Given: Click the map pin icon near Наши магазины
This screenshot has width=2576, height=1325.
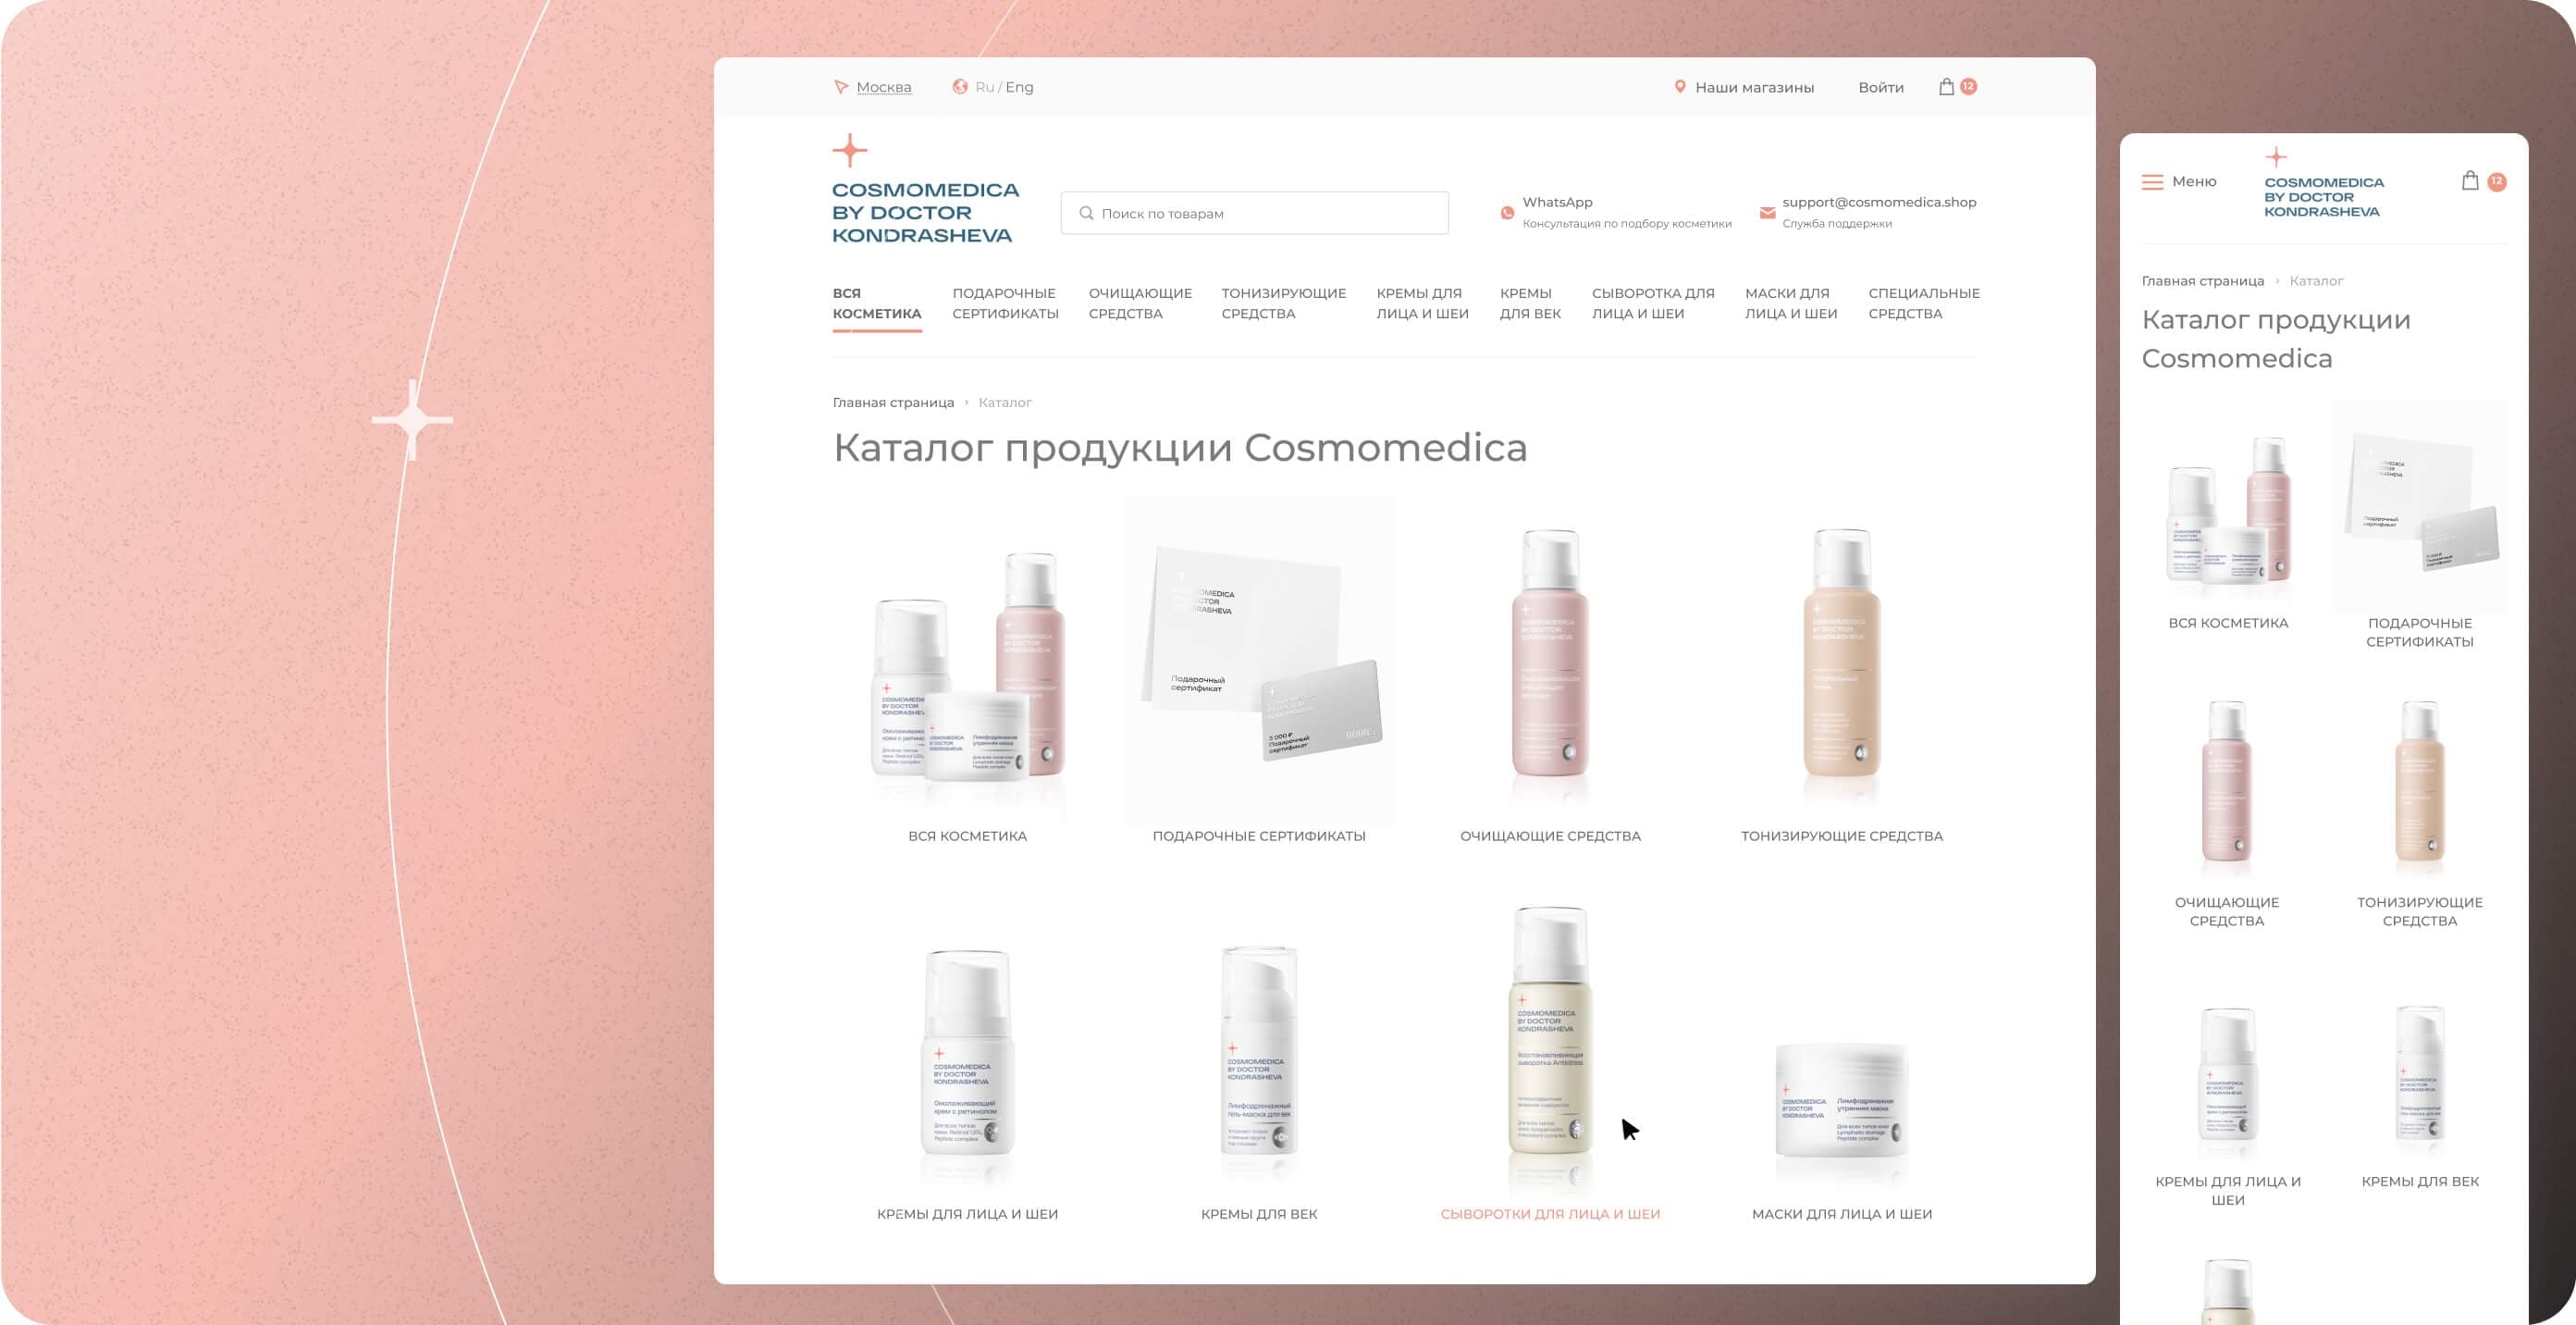Looking at the screenshot, I should (1680, 87).
